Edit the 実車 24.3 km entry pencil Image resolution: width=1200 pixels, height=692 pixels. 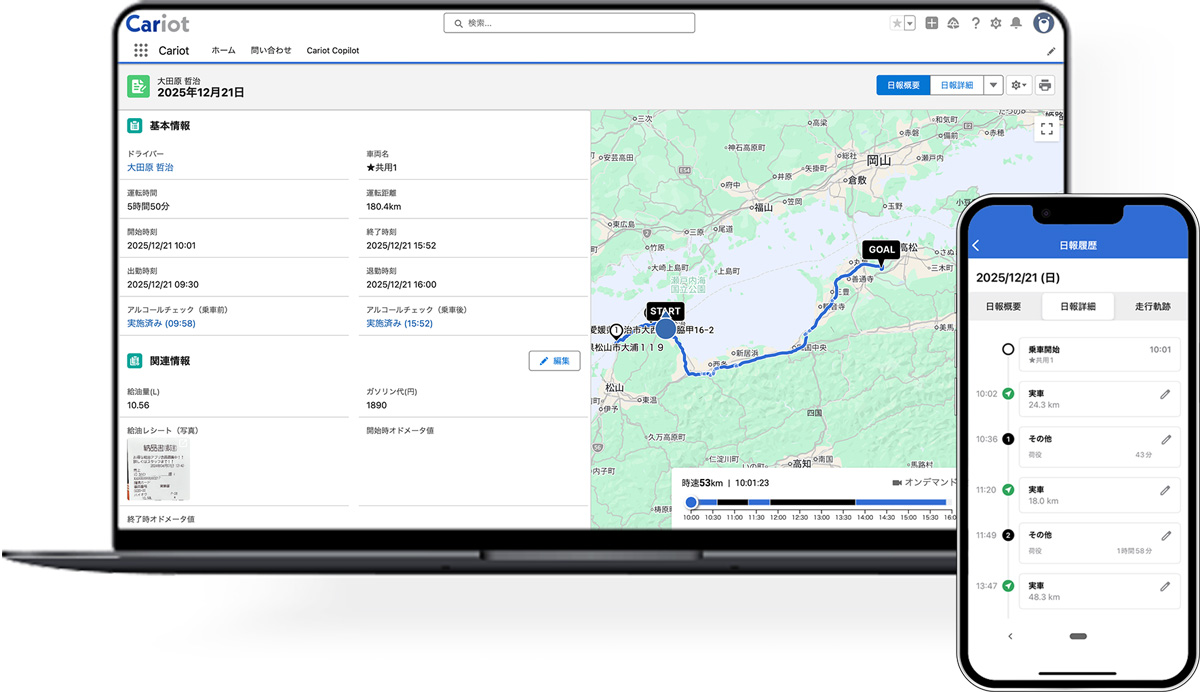1165,395
